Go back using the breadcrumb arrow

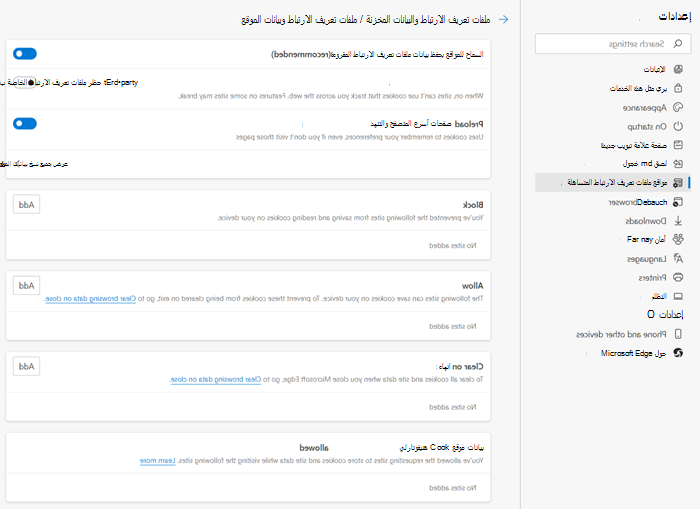(503, 19)
